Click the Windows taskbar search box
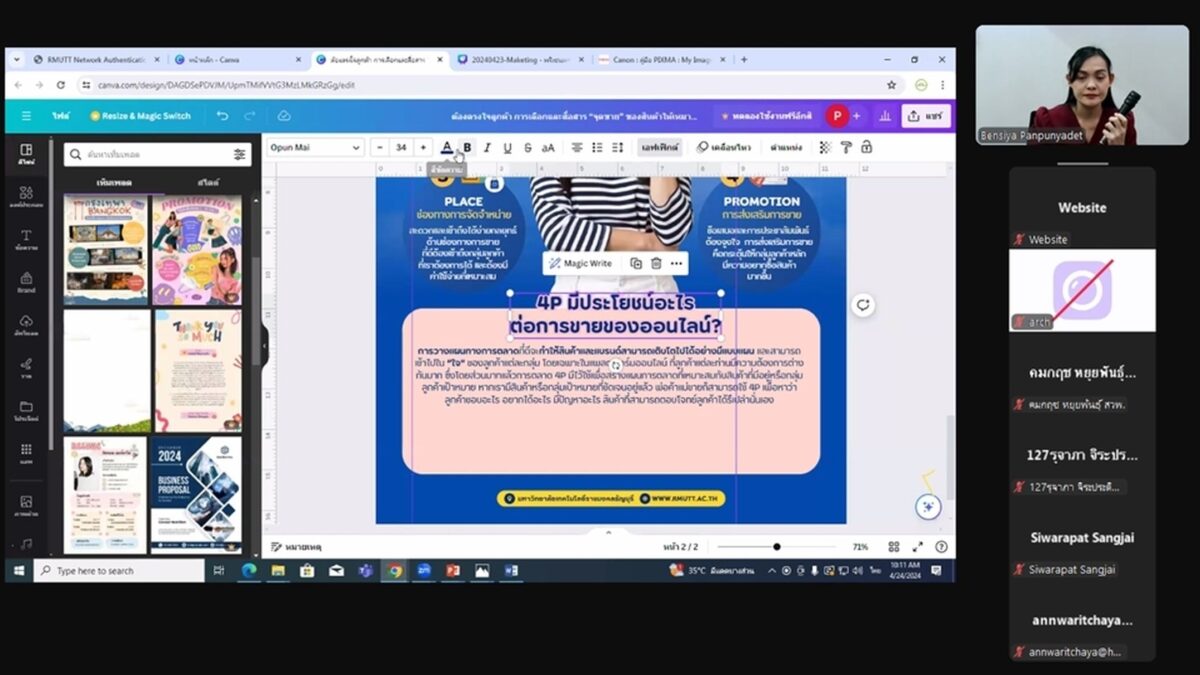 pos(118,571)
